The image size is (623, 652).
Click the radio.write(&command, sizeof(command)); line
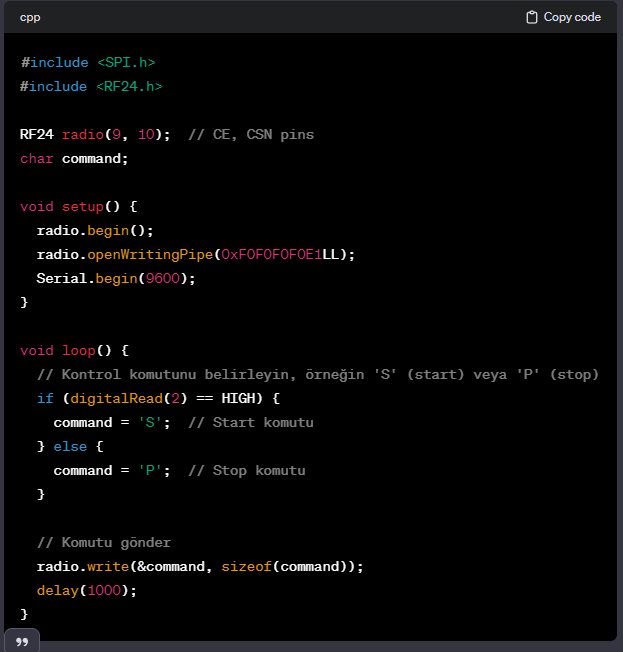200,566
